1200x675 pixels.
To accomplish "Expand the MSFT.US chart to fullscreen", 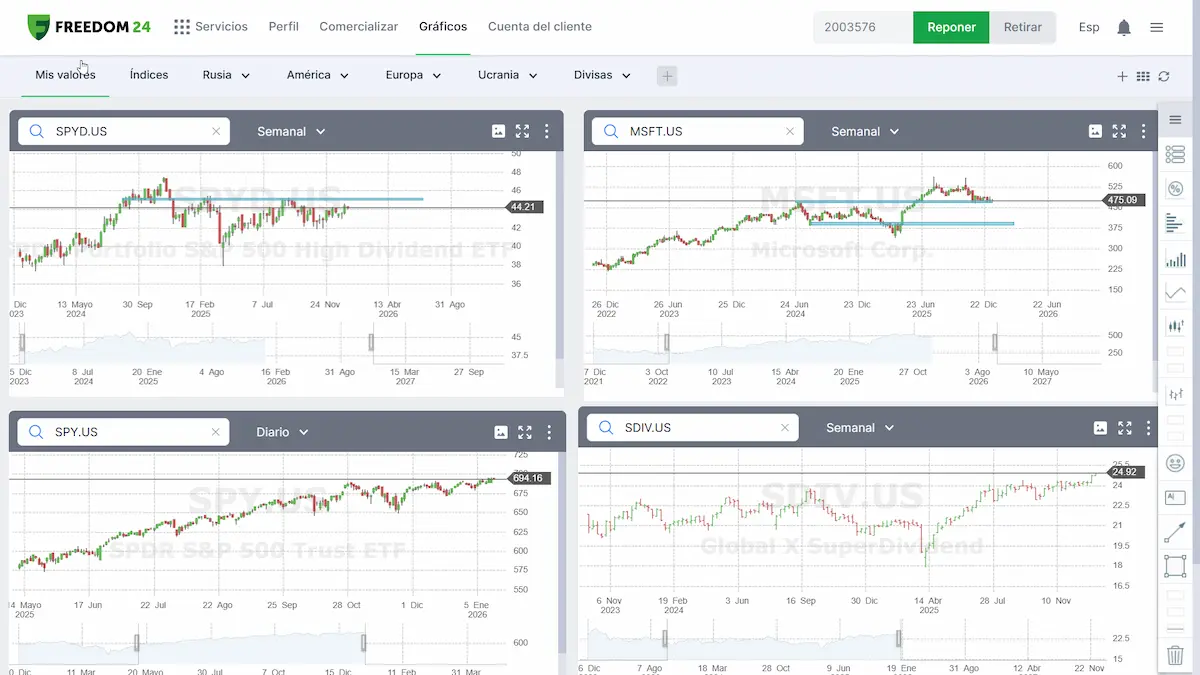I will (1119, 131).
